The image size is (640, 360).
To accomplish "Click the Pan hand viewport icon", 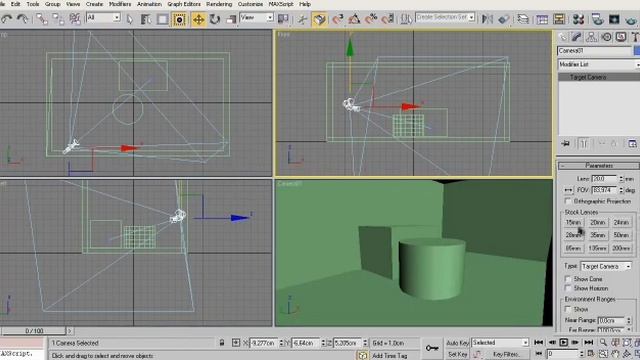I will 615,353.
